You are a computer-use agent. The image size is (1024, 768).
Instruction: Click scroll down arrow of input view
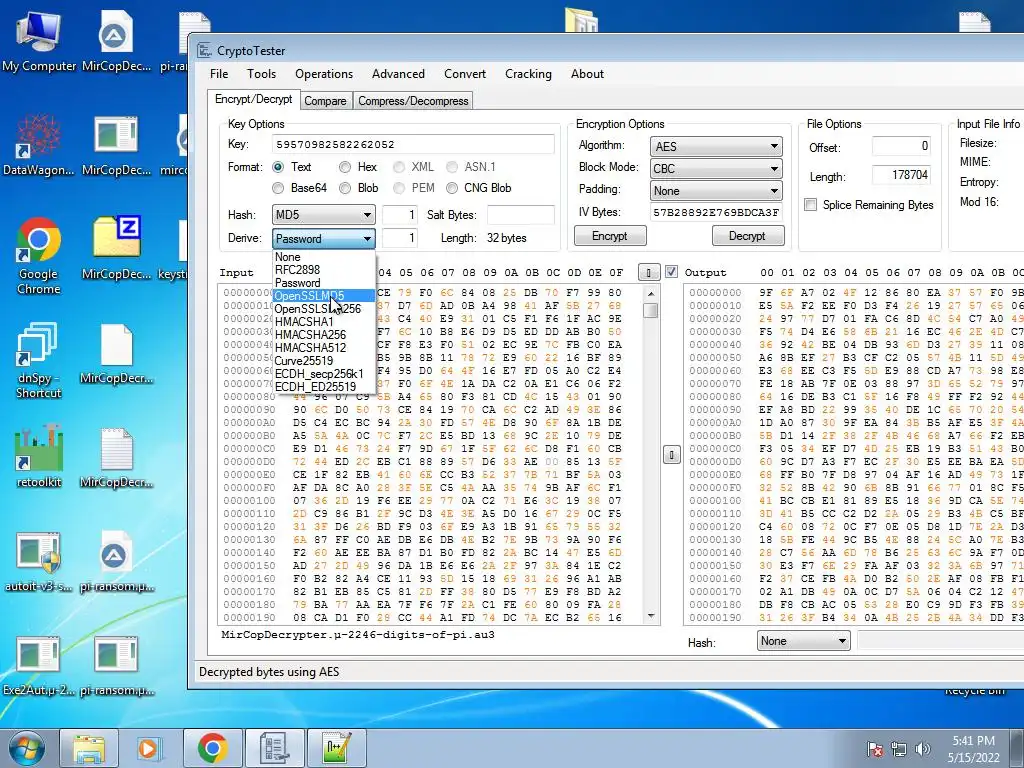[x=650, y=616]
